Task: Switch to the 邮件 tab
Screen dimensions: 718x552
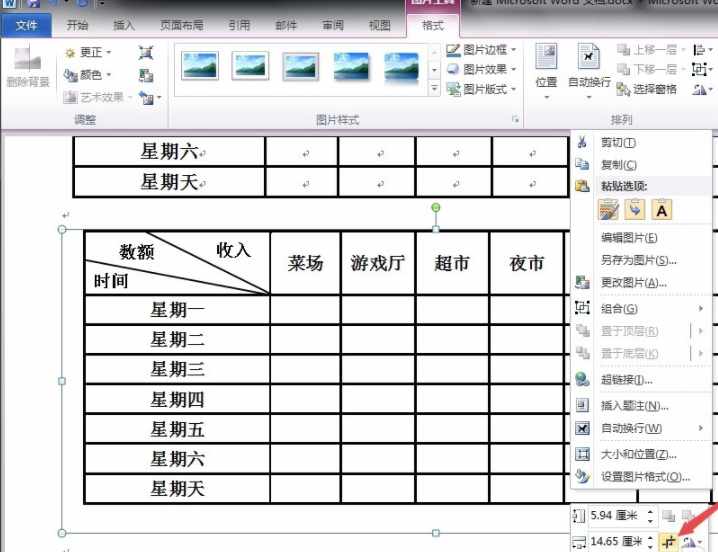Action: tap(286, 25)
